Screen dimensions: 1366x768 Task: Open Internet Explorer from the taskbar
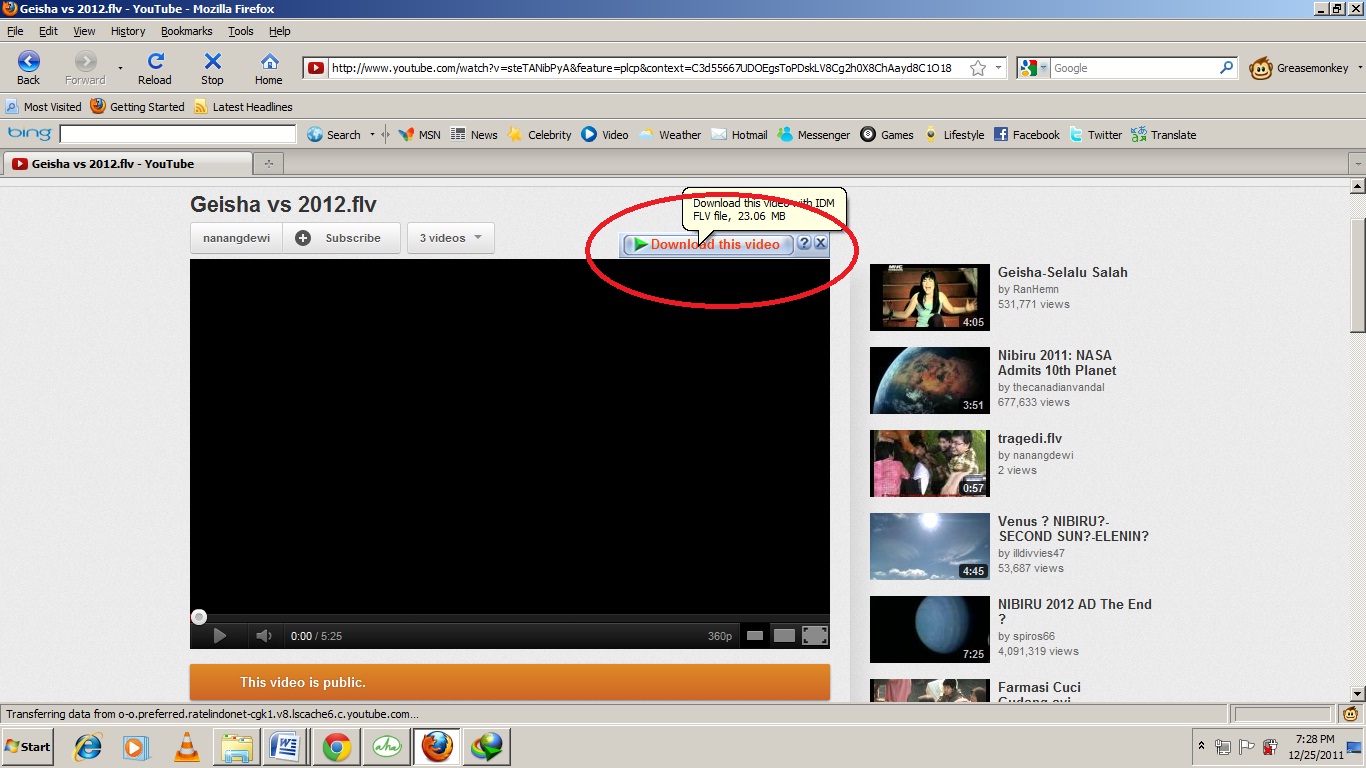coord(88,746)
